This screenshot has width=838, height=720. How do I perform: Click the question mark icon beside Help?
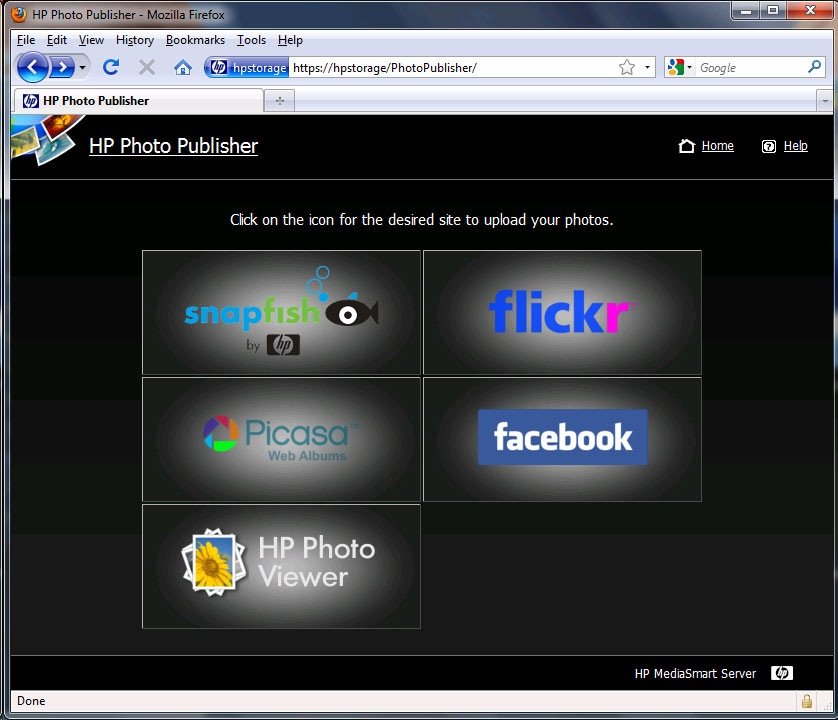point(769,146)
